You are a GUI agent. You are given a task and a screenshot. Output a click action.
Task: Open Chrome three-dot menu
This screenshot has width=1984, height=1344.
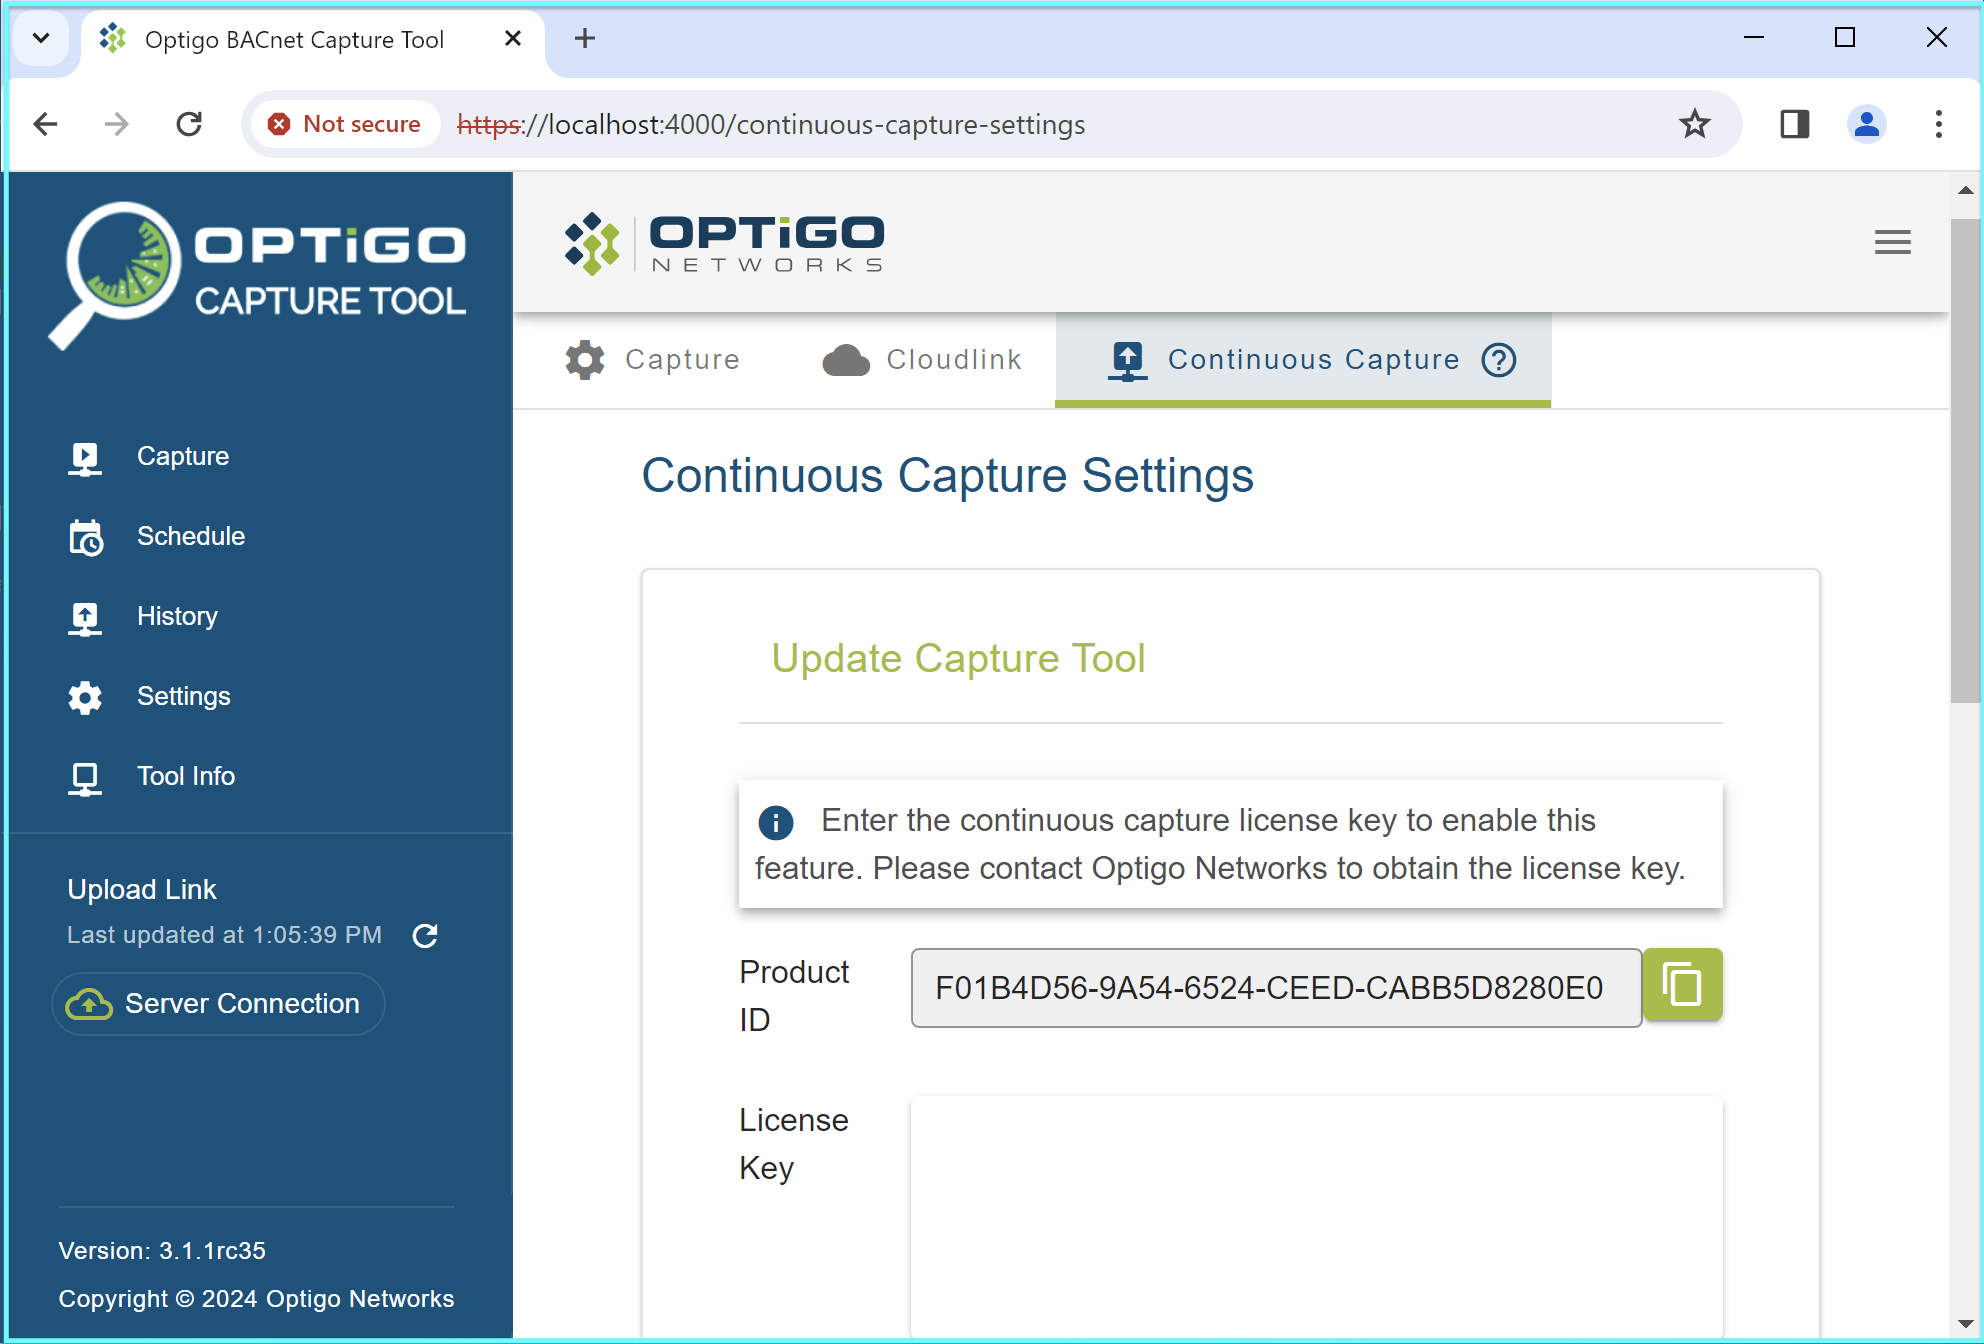click(x=1938, y=124)
